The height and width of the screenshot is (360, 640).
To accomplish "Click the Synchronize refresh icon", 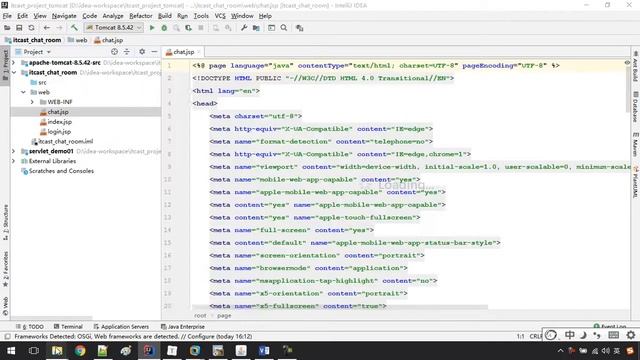I will tap(31, 28).
